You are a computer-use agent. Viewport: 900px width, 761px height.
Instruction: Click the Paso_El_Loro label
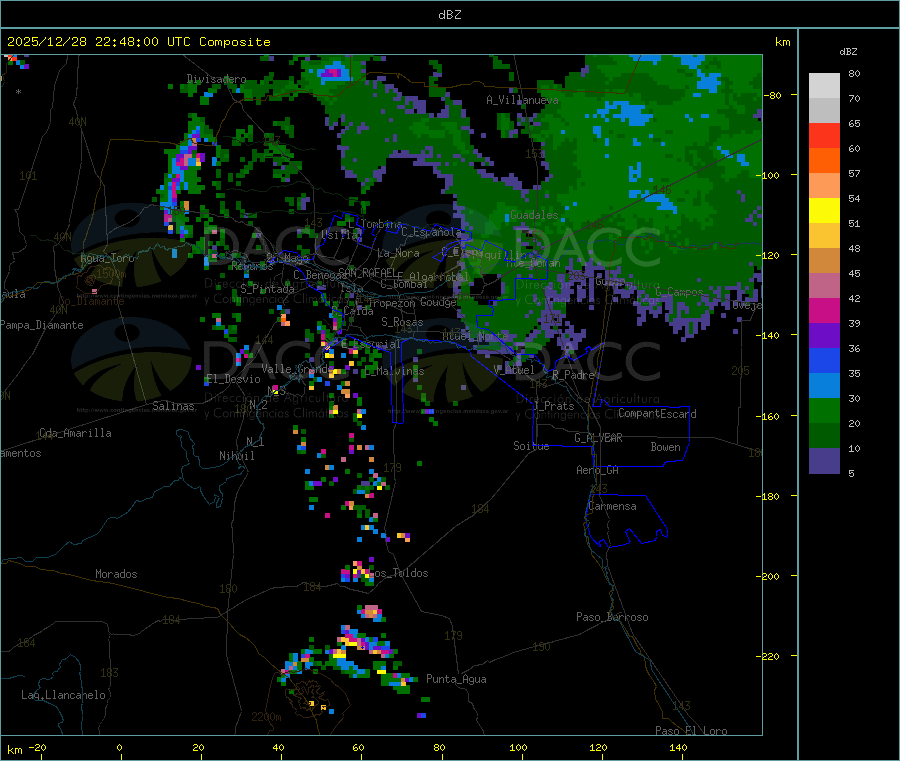point(691,731)
